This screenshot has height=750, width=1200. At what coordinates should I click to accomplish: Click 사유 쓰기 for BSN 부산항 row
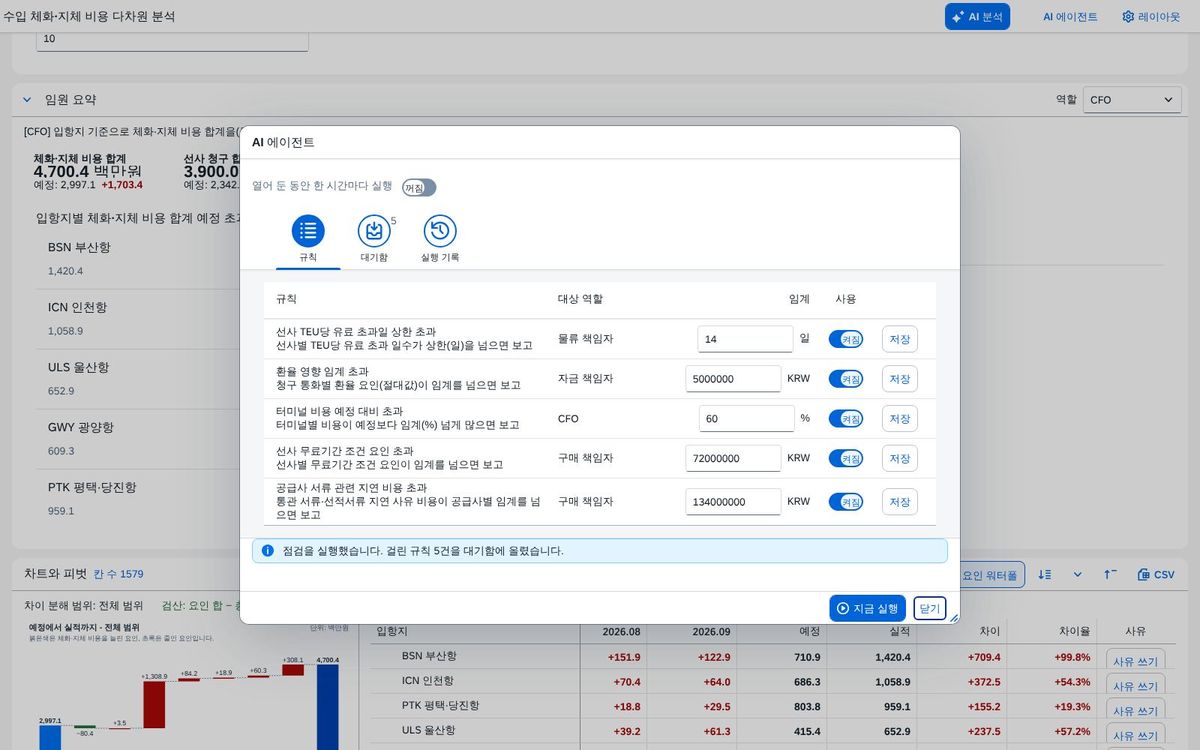(x=1135, y=661)
